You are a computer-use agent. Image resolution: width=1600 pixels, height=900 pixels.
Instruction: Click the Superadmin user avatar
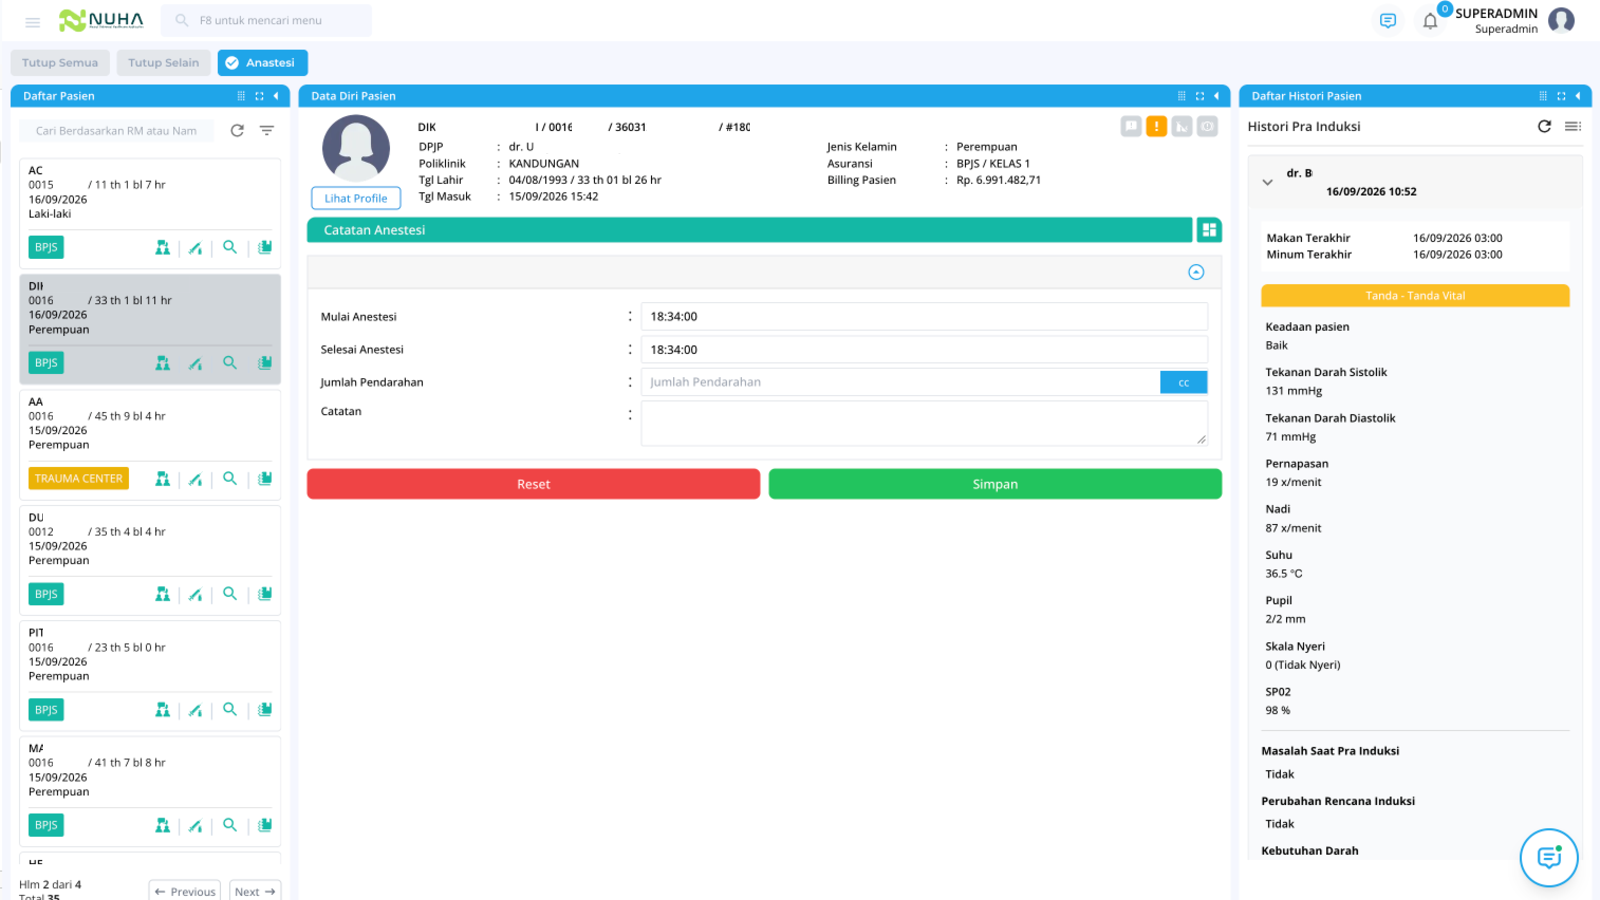pos(1561,20)
